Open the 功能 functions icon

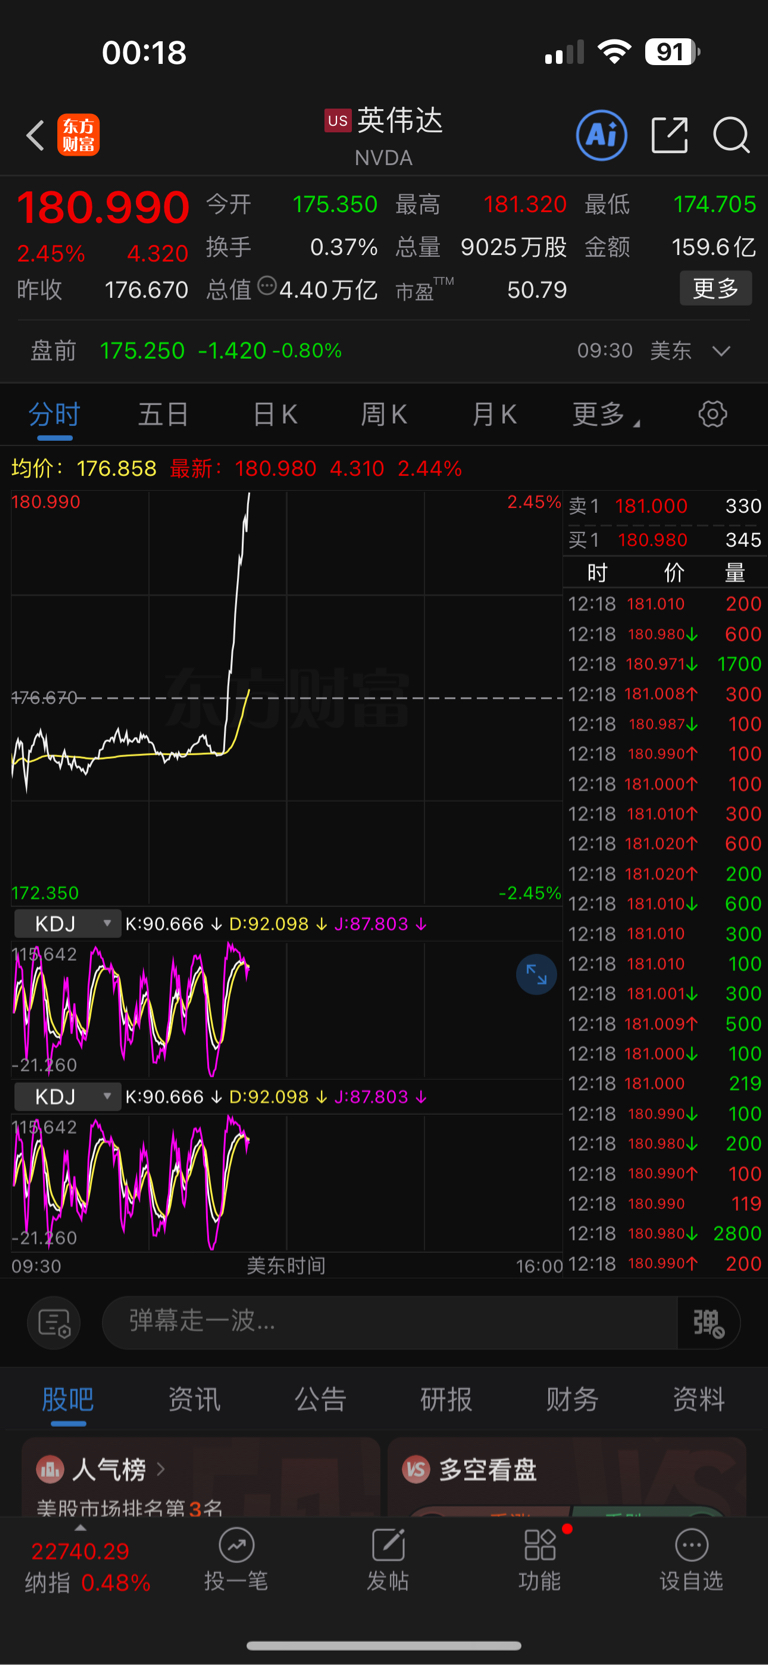540,1560
